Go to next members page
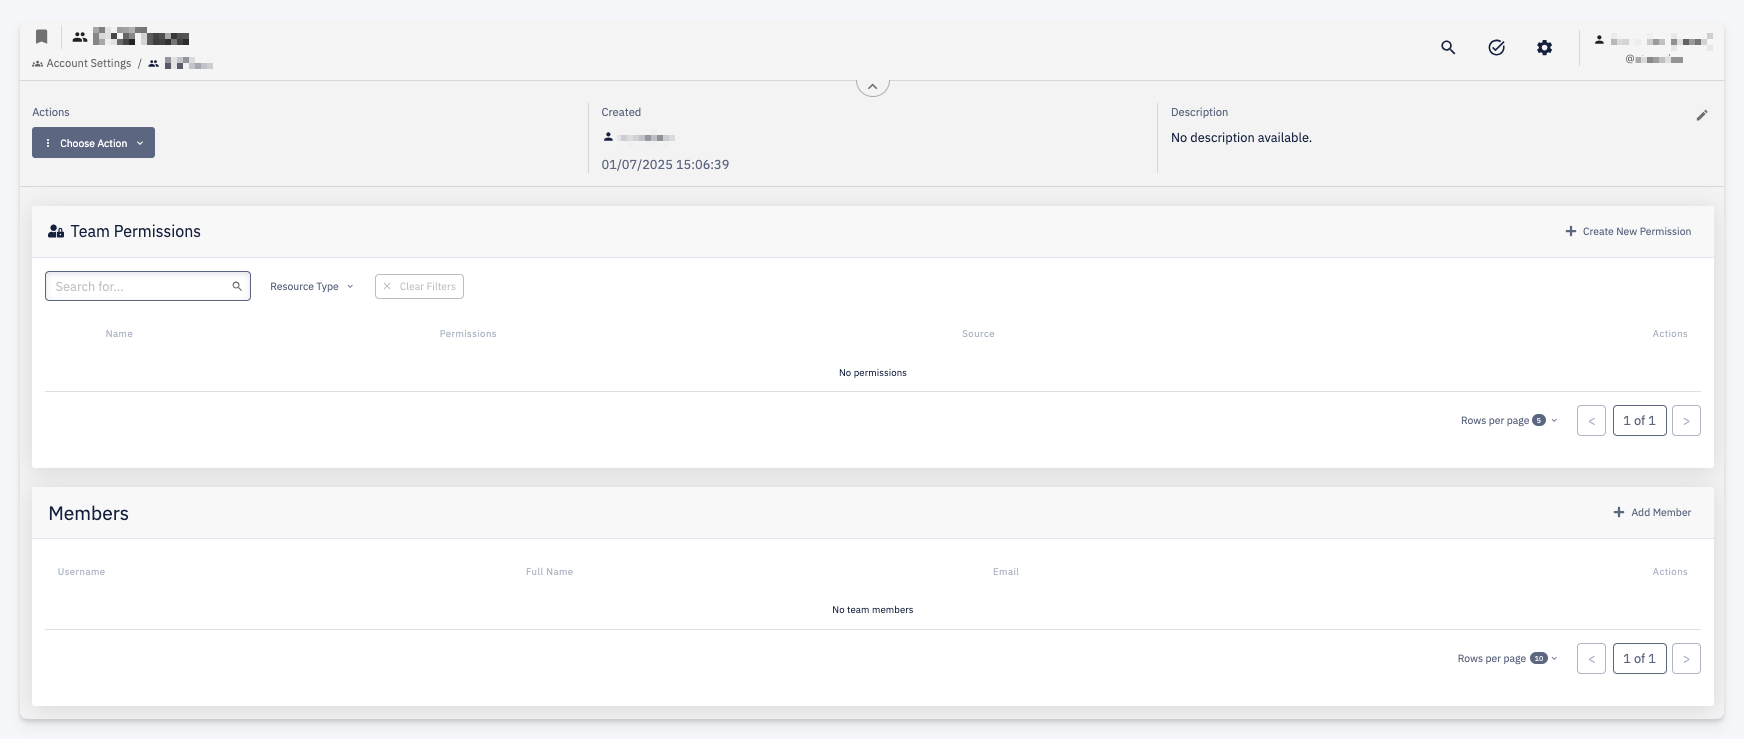1744x739 pixels. (1686, 659)
